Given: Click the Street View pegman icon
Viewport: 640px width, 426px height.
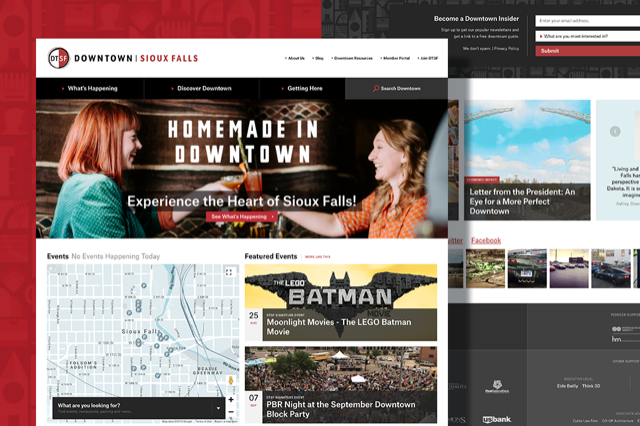Looking at the screenshot, I should coord(231,381).
